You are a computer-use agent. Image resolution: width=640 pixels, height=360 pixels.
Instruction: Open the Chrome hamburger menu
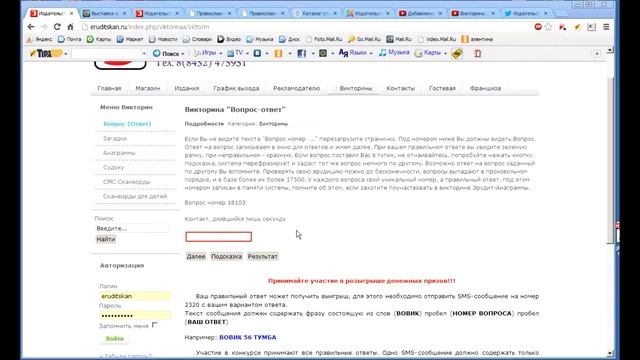pyautogui.click(x=606, y=27)
